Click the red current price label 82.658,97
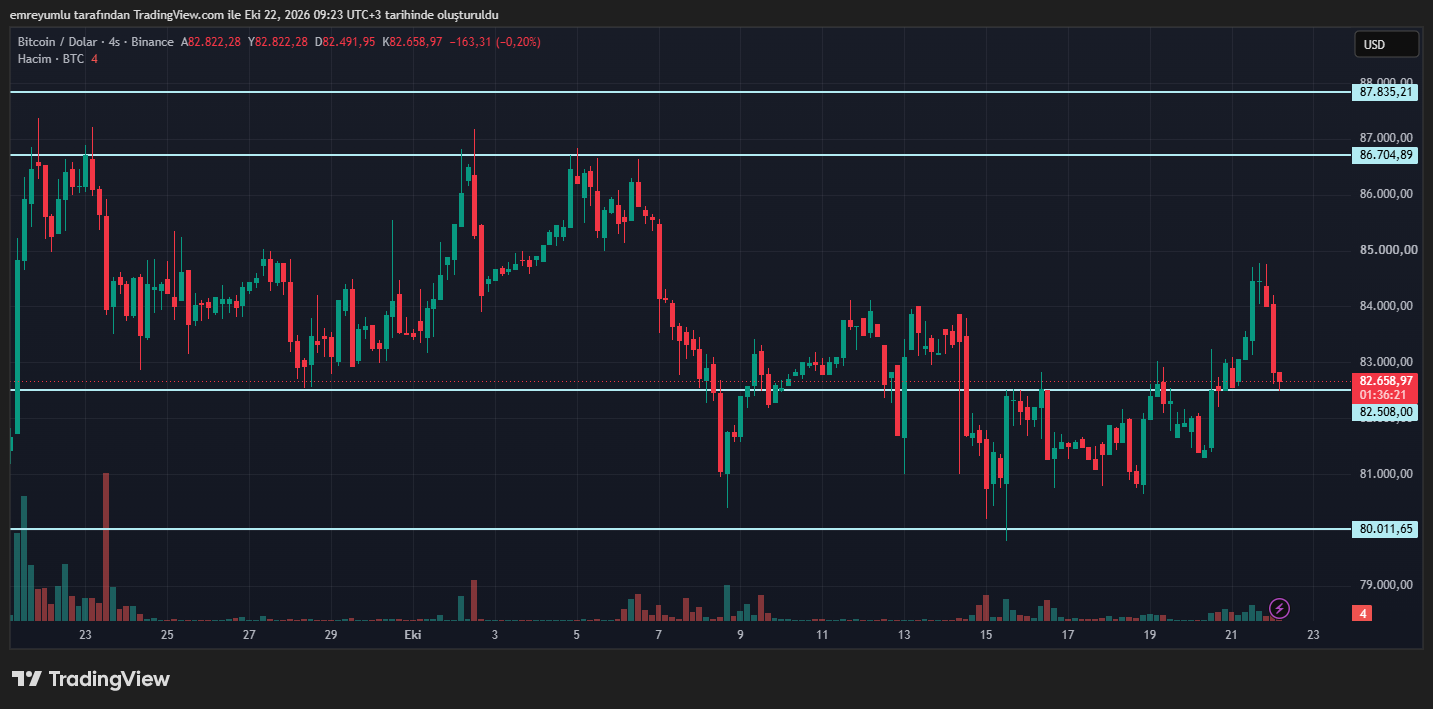The image size is (1433, 709). click(1386, 381)
